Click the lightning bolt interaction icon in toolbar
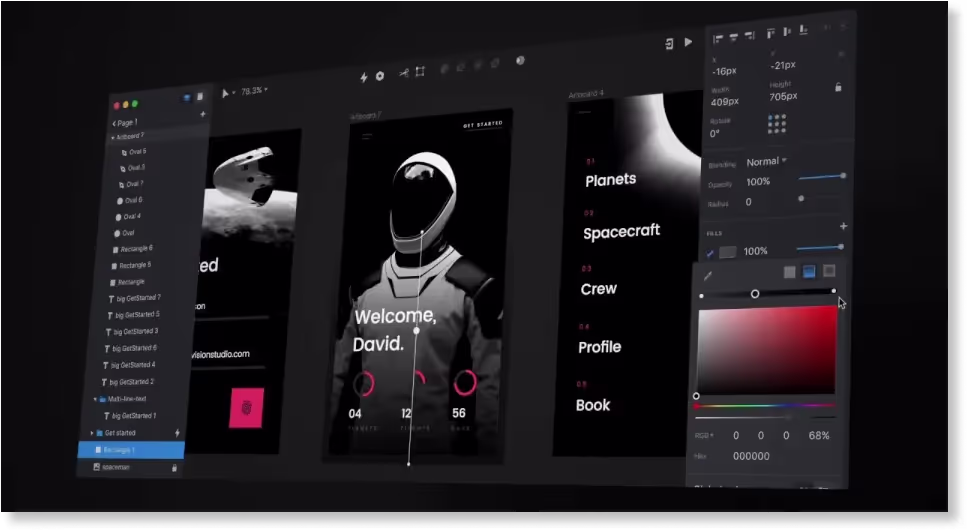 coord(364,77)
